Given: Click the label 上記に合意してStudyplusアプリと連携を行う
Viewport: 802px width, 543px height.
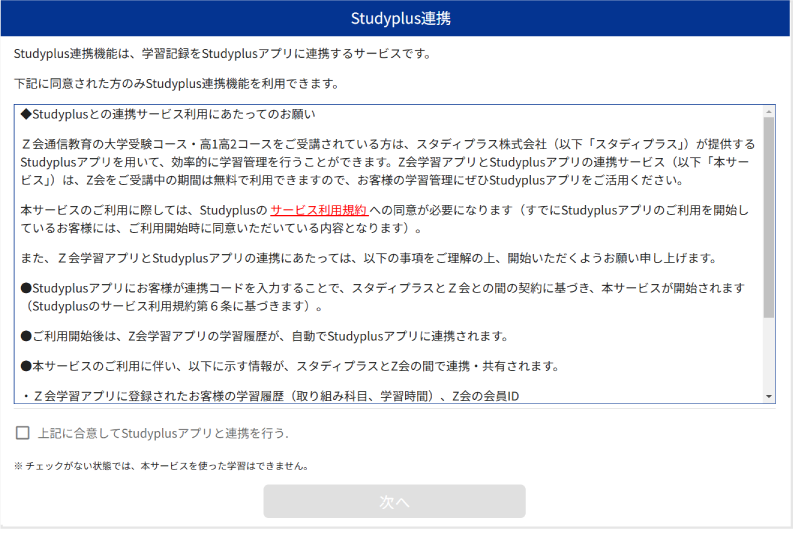Looking at the screenshot, I should pos(162,433).
